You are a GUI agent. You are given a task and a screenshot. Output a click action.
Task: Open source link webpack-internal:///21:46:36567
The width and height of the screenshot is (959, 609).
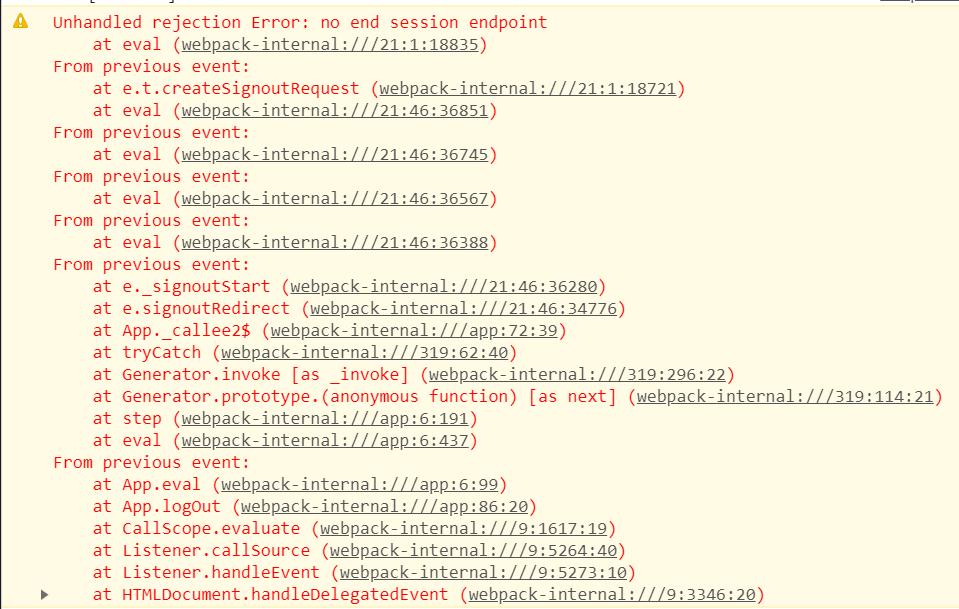[x=335, y=199]
